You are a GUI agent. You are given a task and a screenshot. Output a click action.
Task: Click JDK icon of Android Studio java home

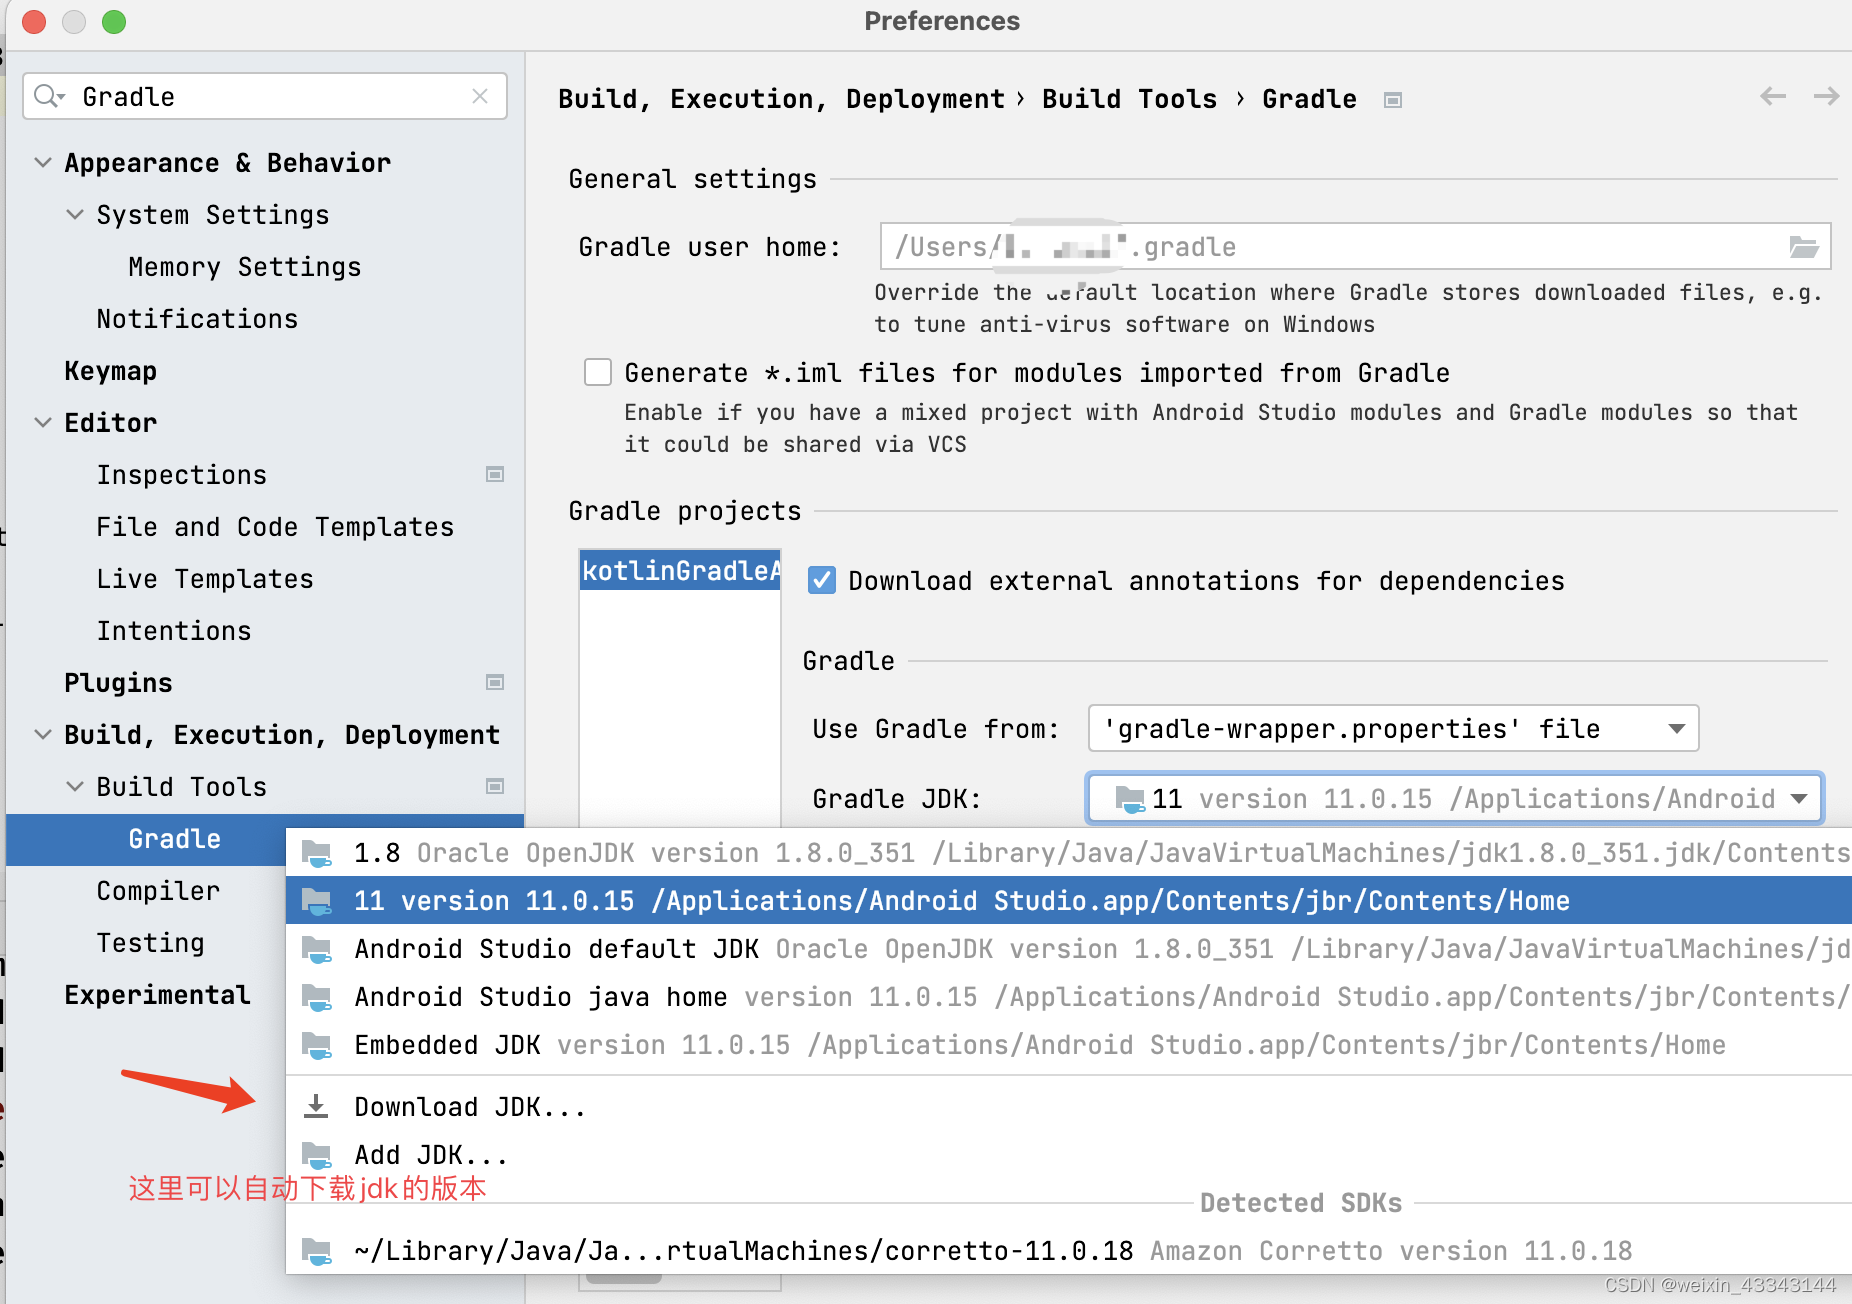coord(317,997)
